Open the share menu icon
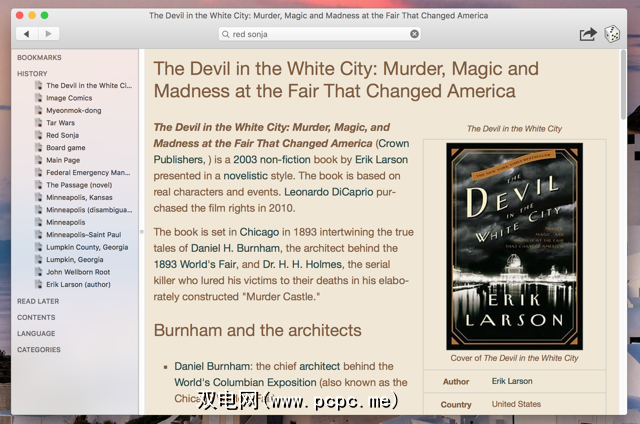 pos(588,34)
